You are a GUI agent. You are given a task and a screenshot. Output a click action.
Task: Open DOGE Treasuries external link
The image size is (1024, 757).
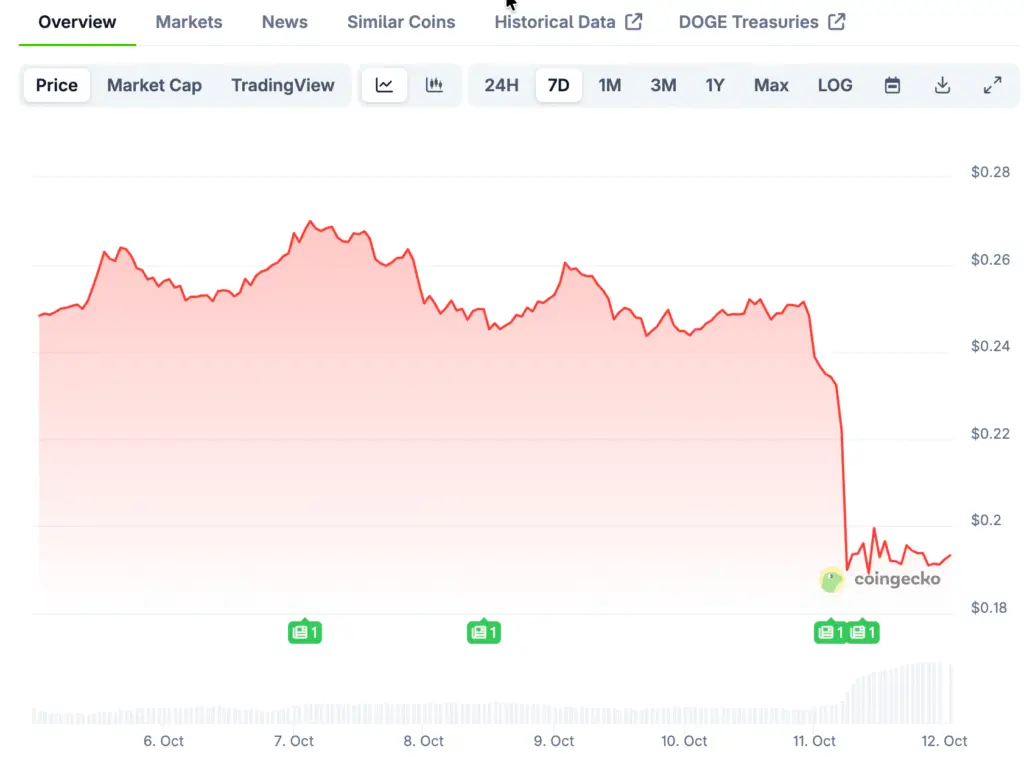tap(762, 22)
